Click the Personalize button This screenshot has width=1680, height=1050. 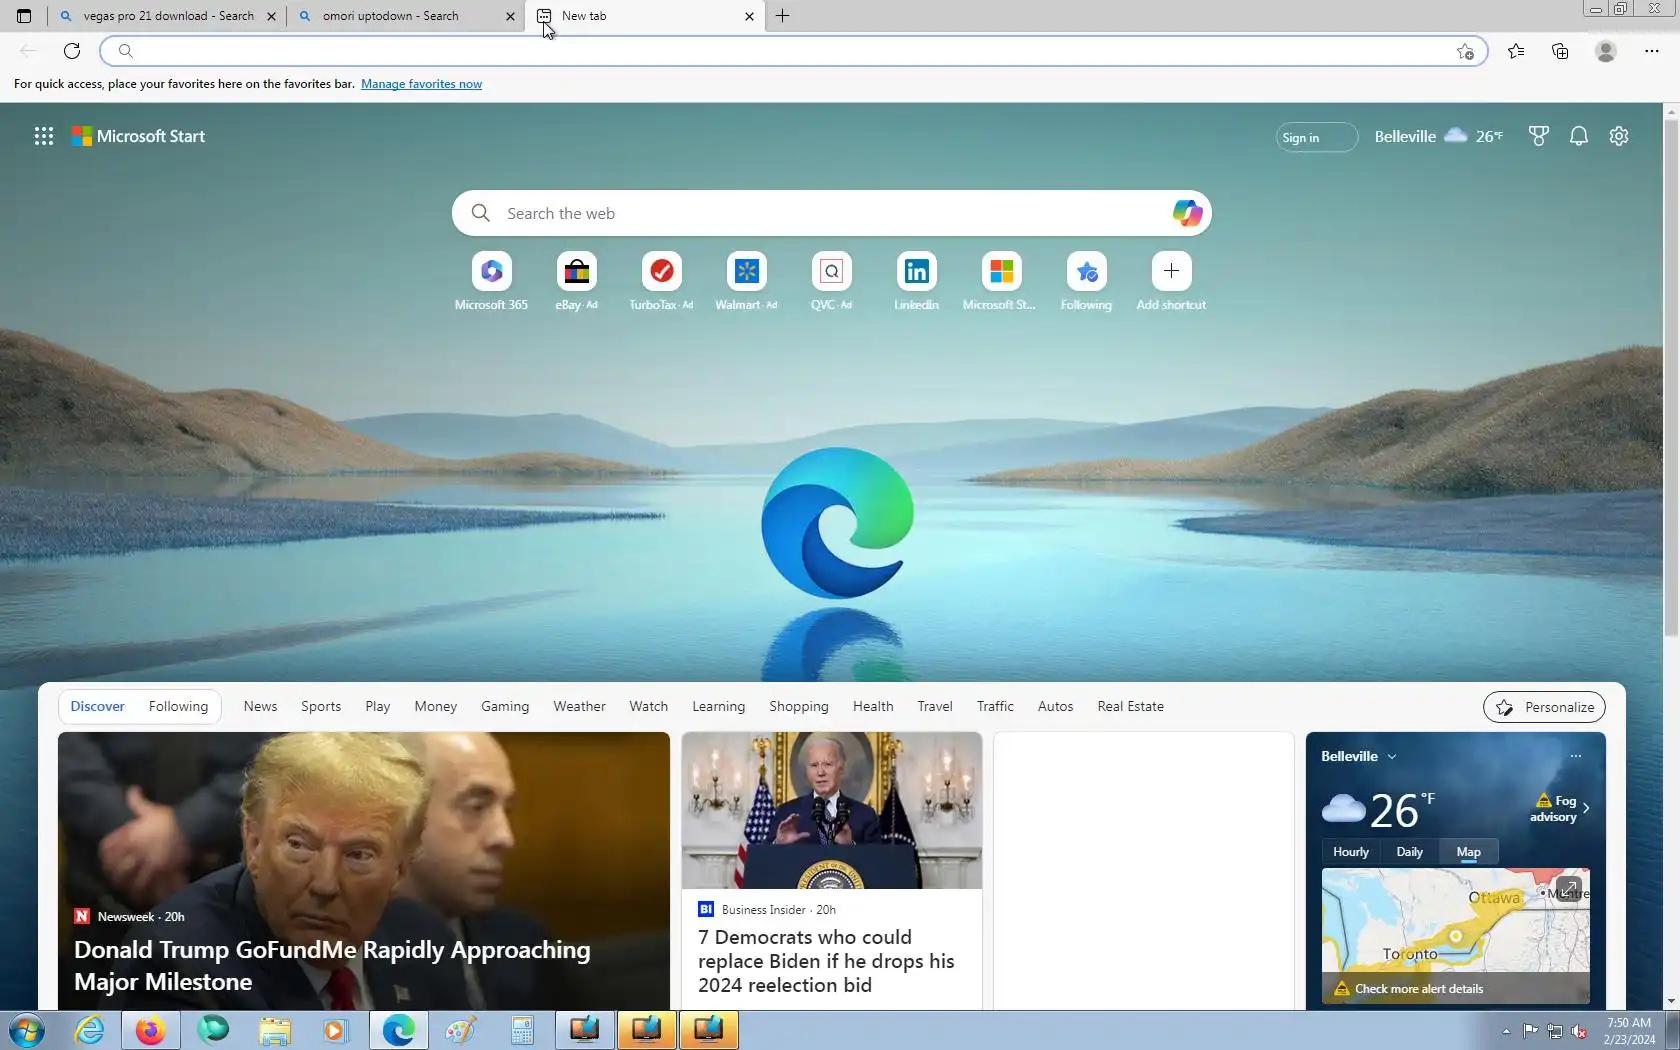click(1544, 707)
